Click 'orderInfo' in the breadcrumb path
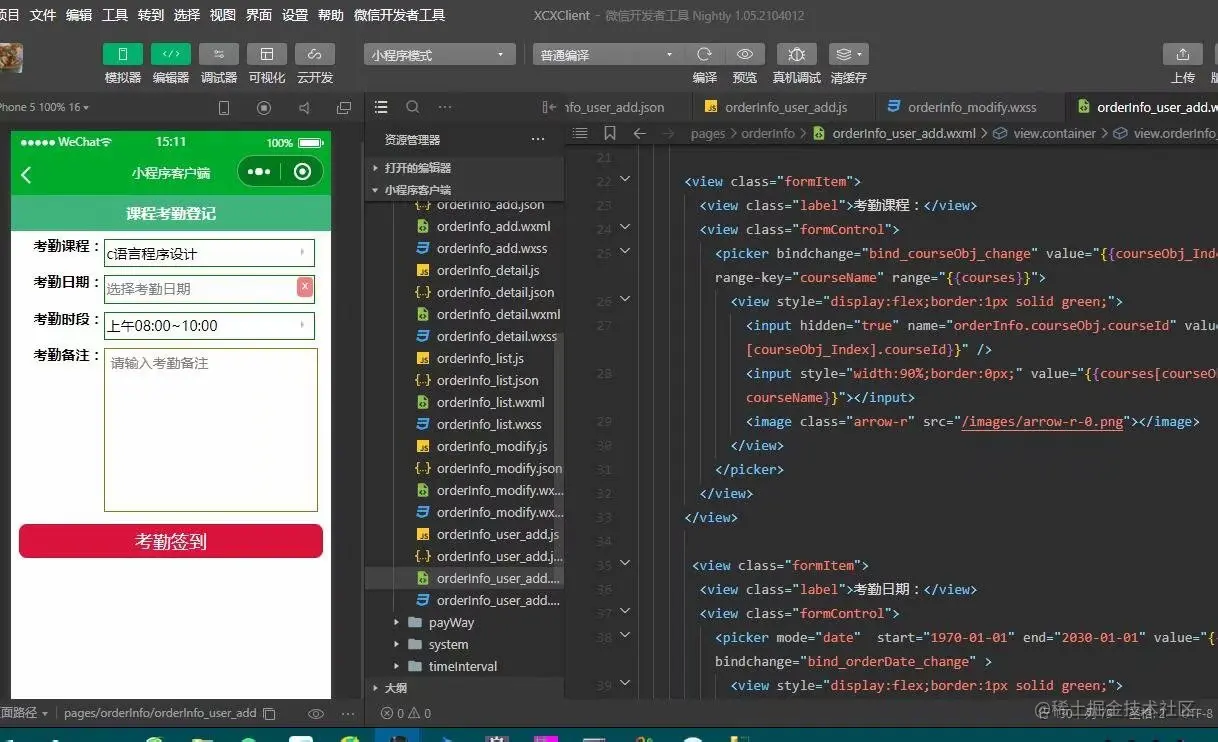The image size is (1218, 742). tap(768, 133)
